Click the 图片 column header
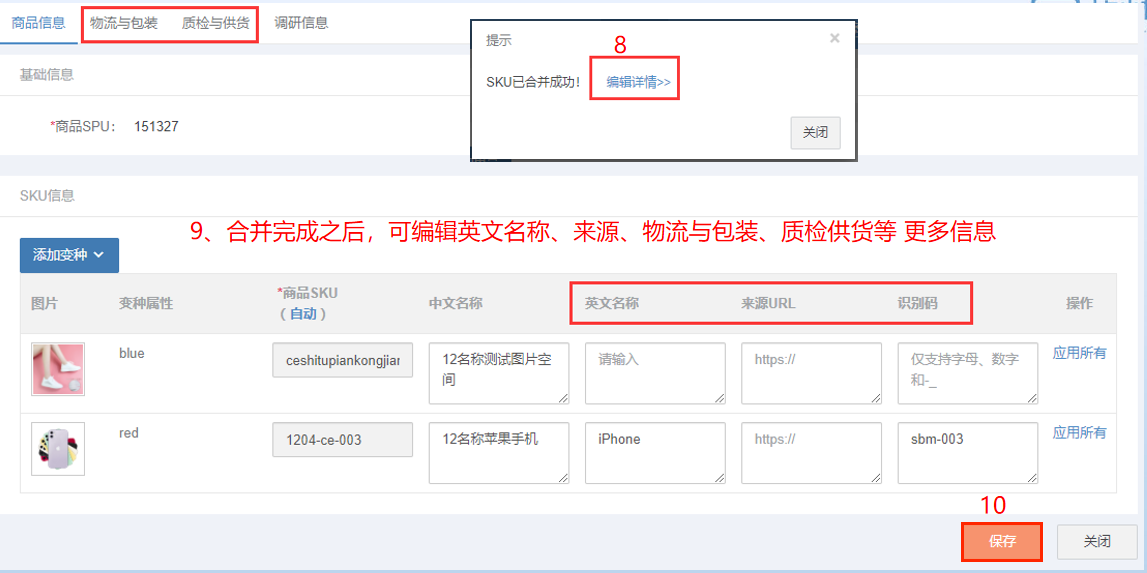1147x573 pixels. coord(45,304)
